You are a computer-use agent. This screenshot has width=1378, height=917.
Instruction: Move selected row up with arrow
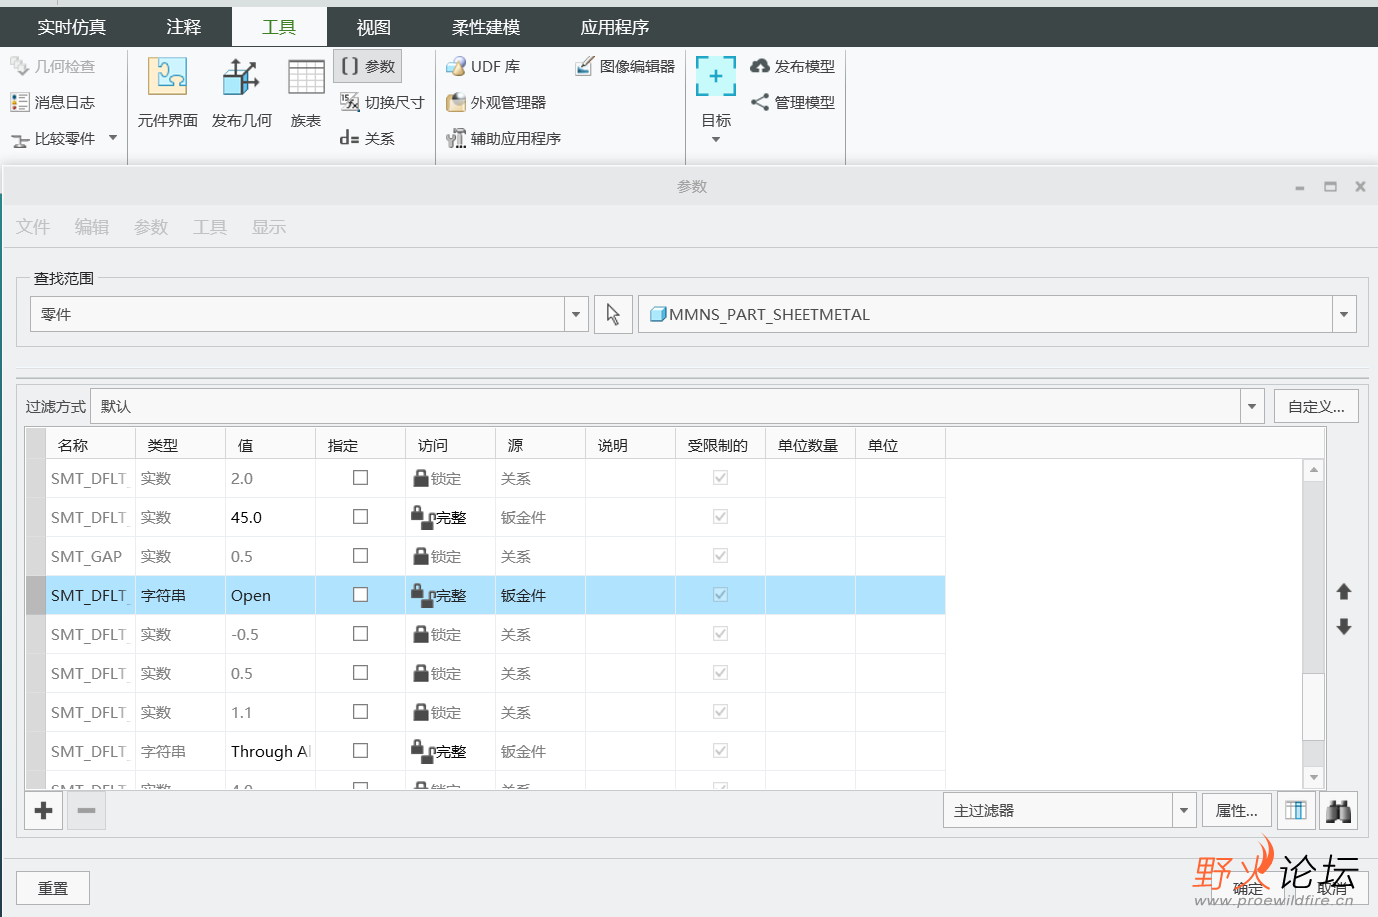click(x=1344, y=592)
